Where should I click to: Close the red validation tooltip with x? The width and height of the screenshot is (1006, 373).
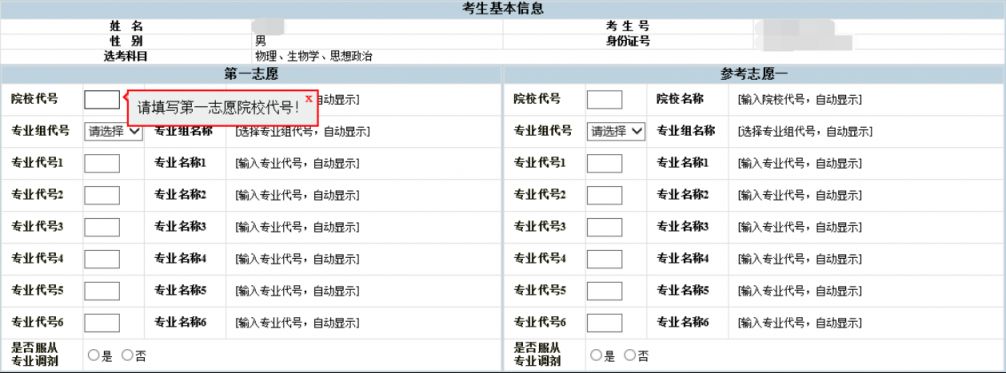(x=309, y=99)
